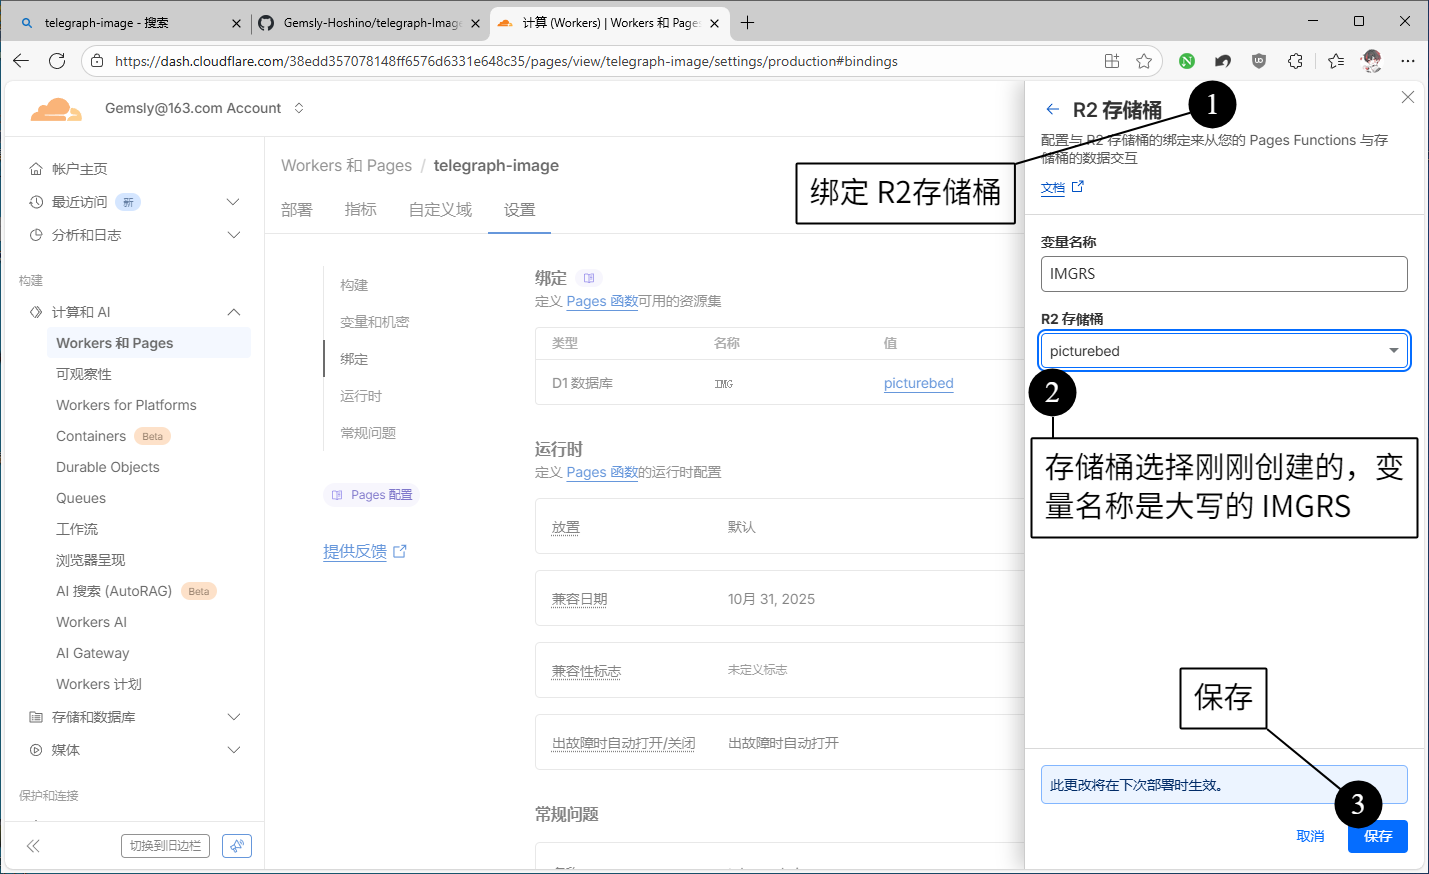
Task: Open the R2 存储桶 picturebed dropdown
Action: pos(1224,351)
